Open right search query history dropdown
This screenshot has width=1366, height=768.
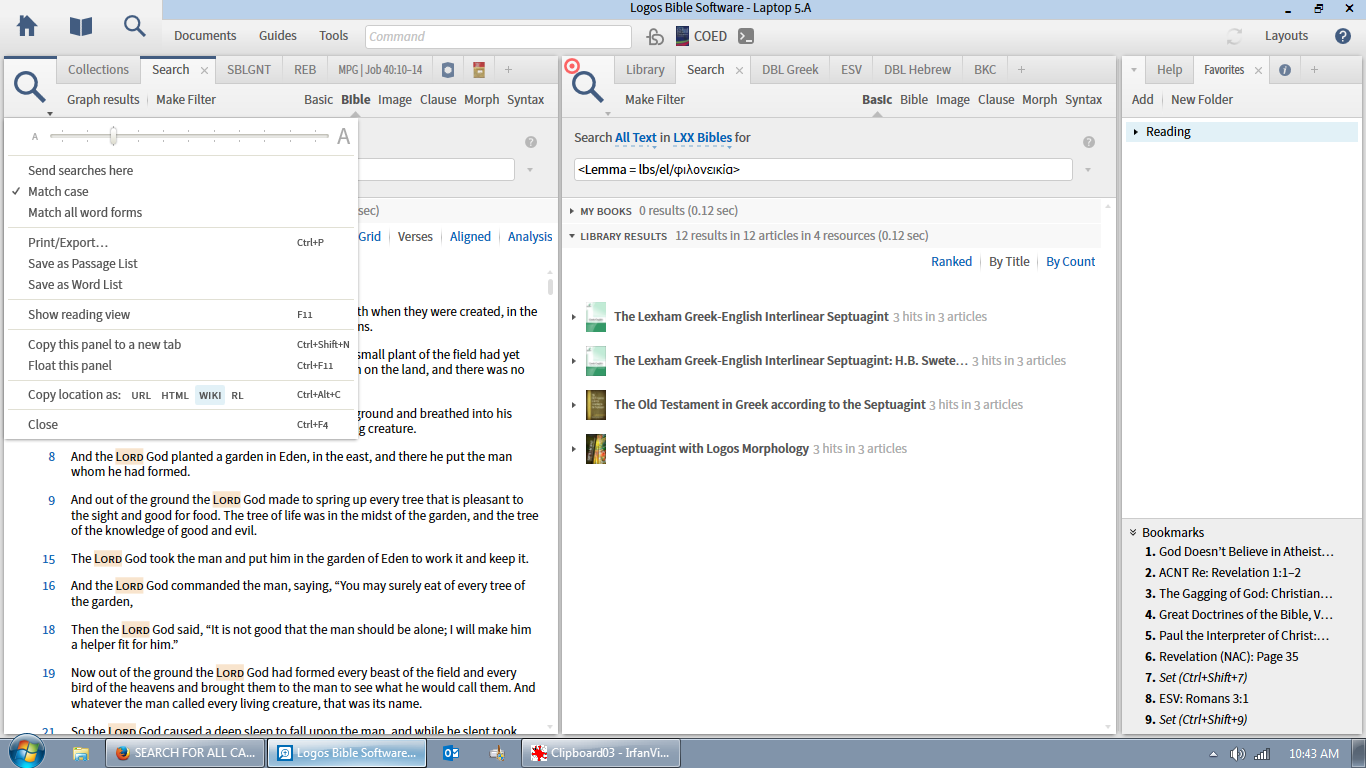tap(1088, 170)
